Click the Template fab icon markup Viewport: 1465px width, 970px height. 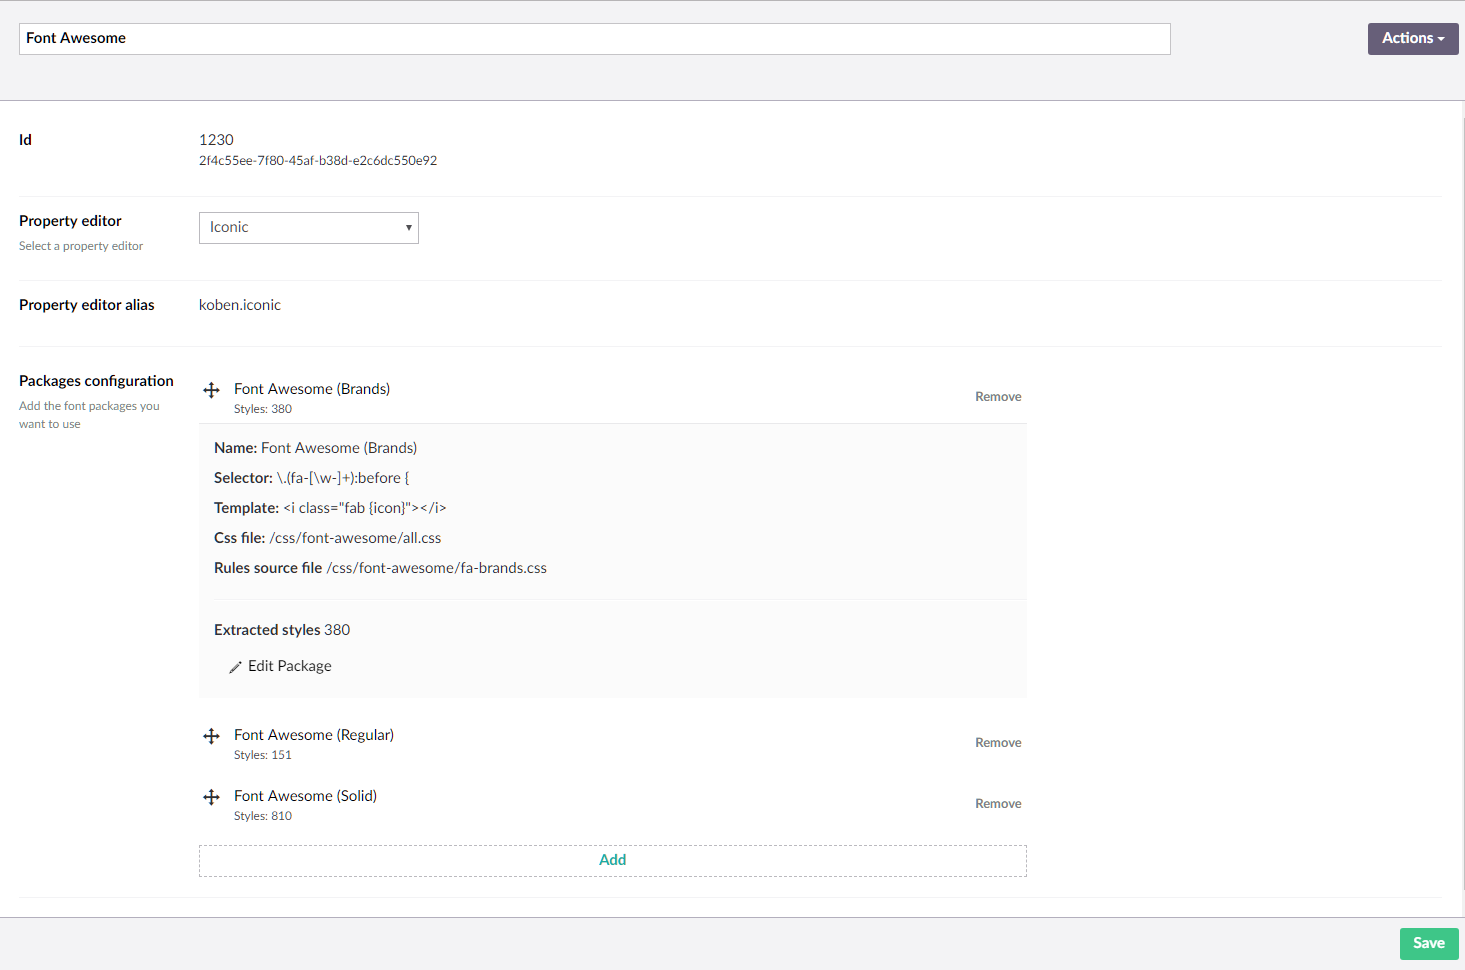tap(365, 508)
